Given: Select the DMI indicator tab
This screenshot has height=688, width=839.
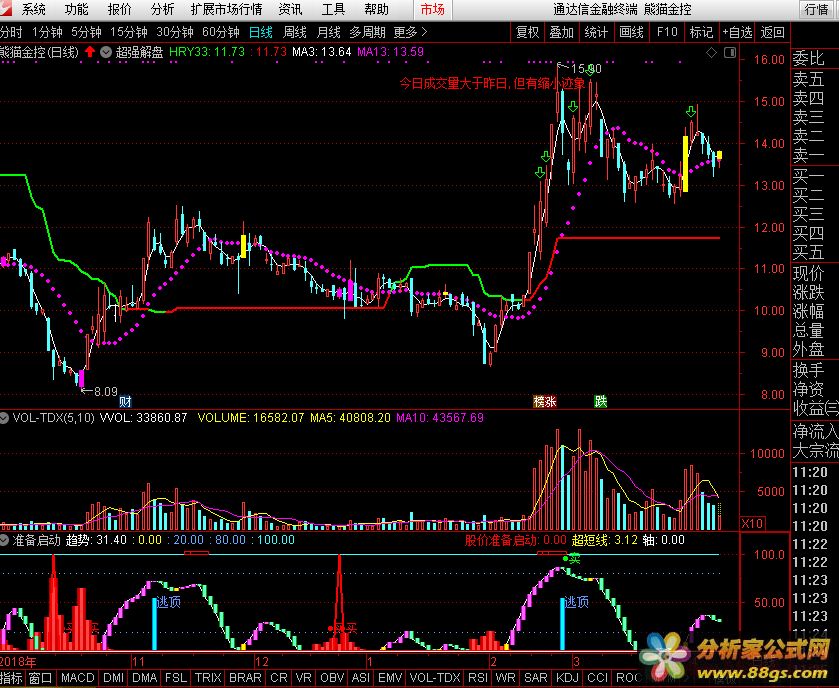Looking at the screenshot, I should 113,678.
